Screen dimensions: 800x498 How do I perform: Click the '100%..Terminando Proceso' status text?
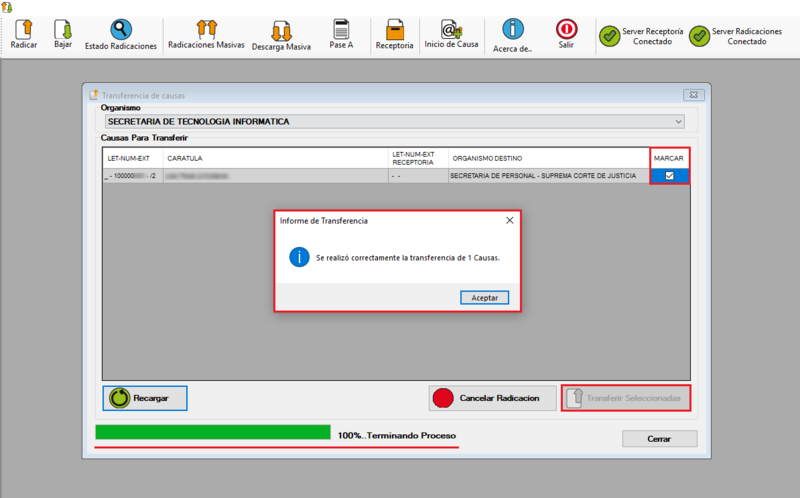click(397, 435)
